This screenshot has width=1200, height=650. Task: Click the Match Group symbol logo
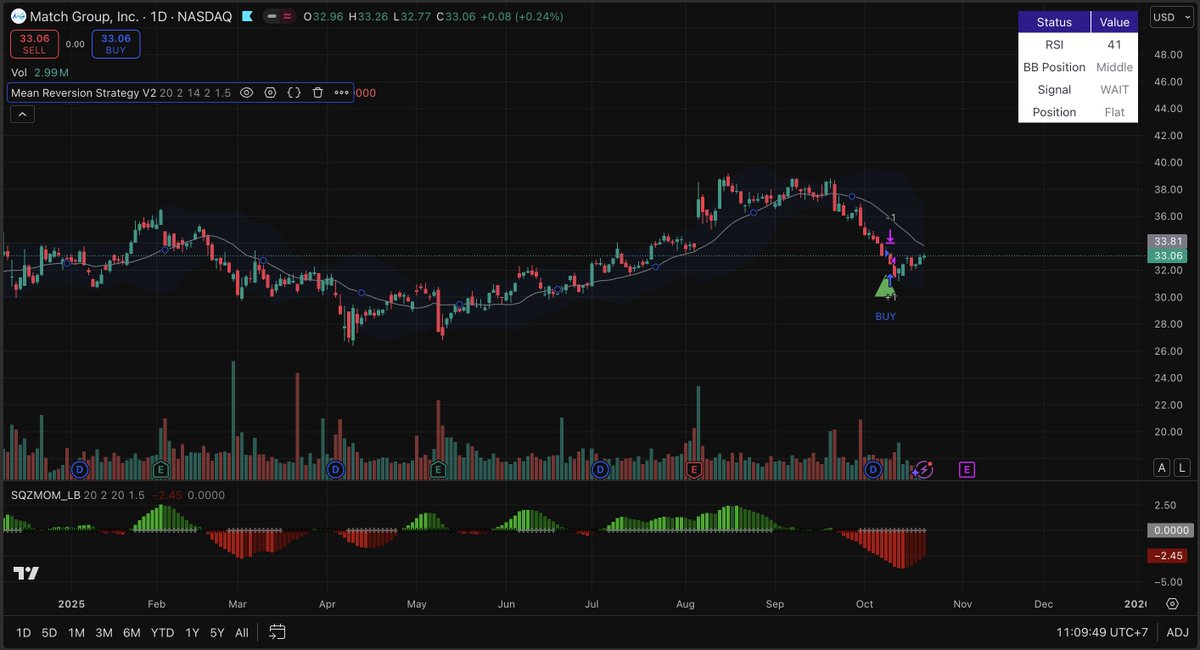(18, 17)
